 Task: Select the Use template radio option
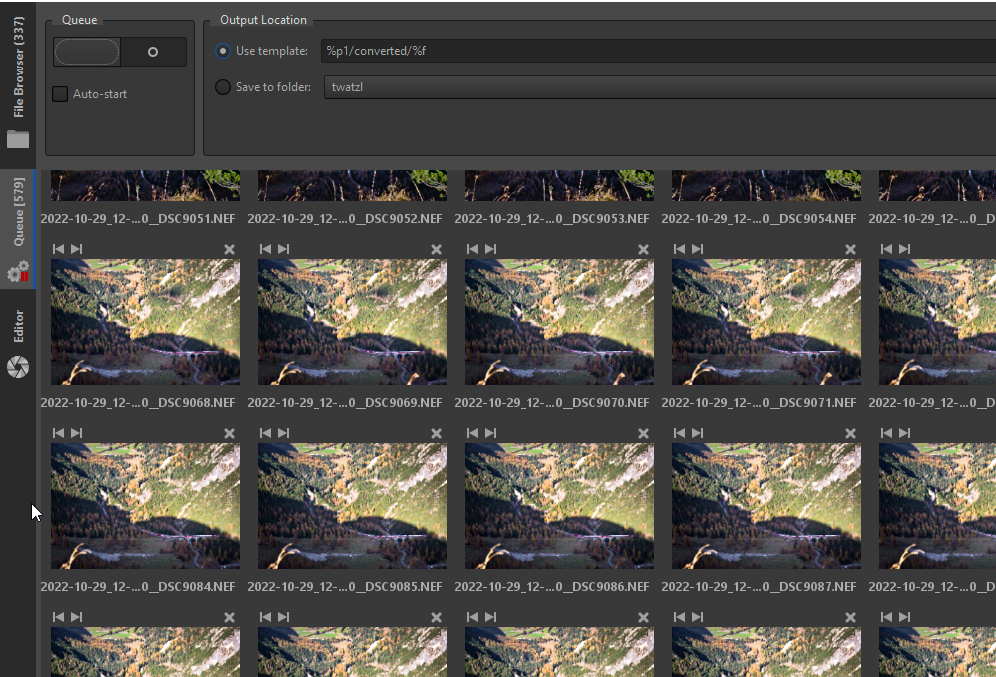point(223,51)
